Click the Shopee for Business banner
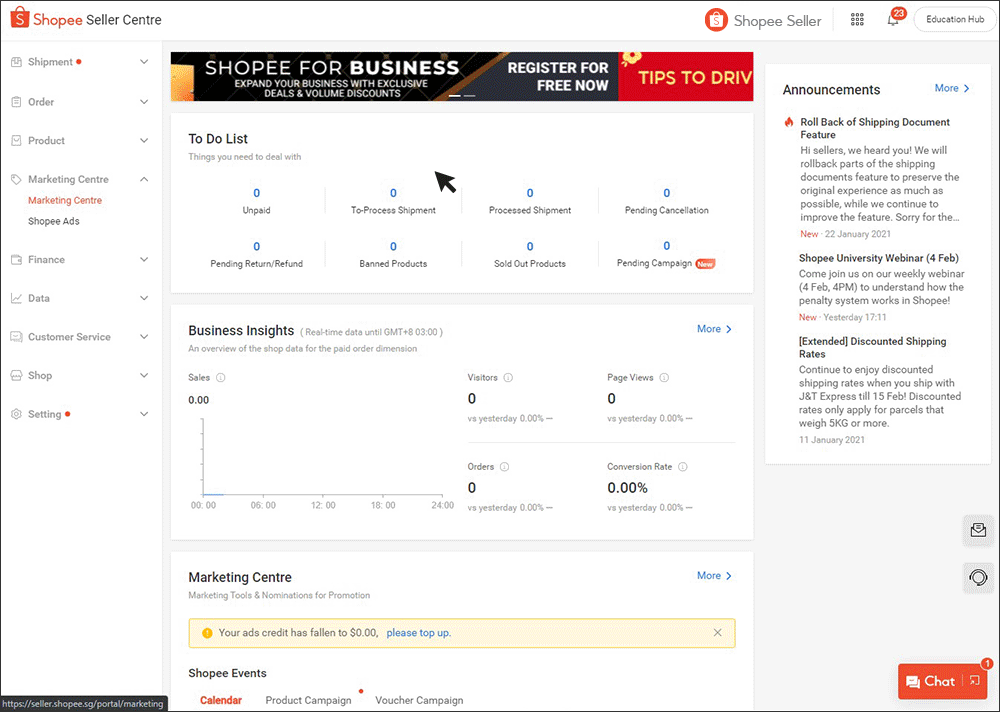 pos(394,77)
